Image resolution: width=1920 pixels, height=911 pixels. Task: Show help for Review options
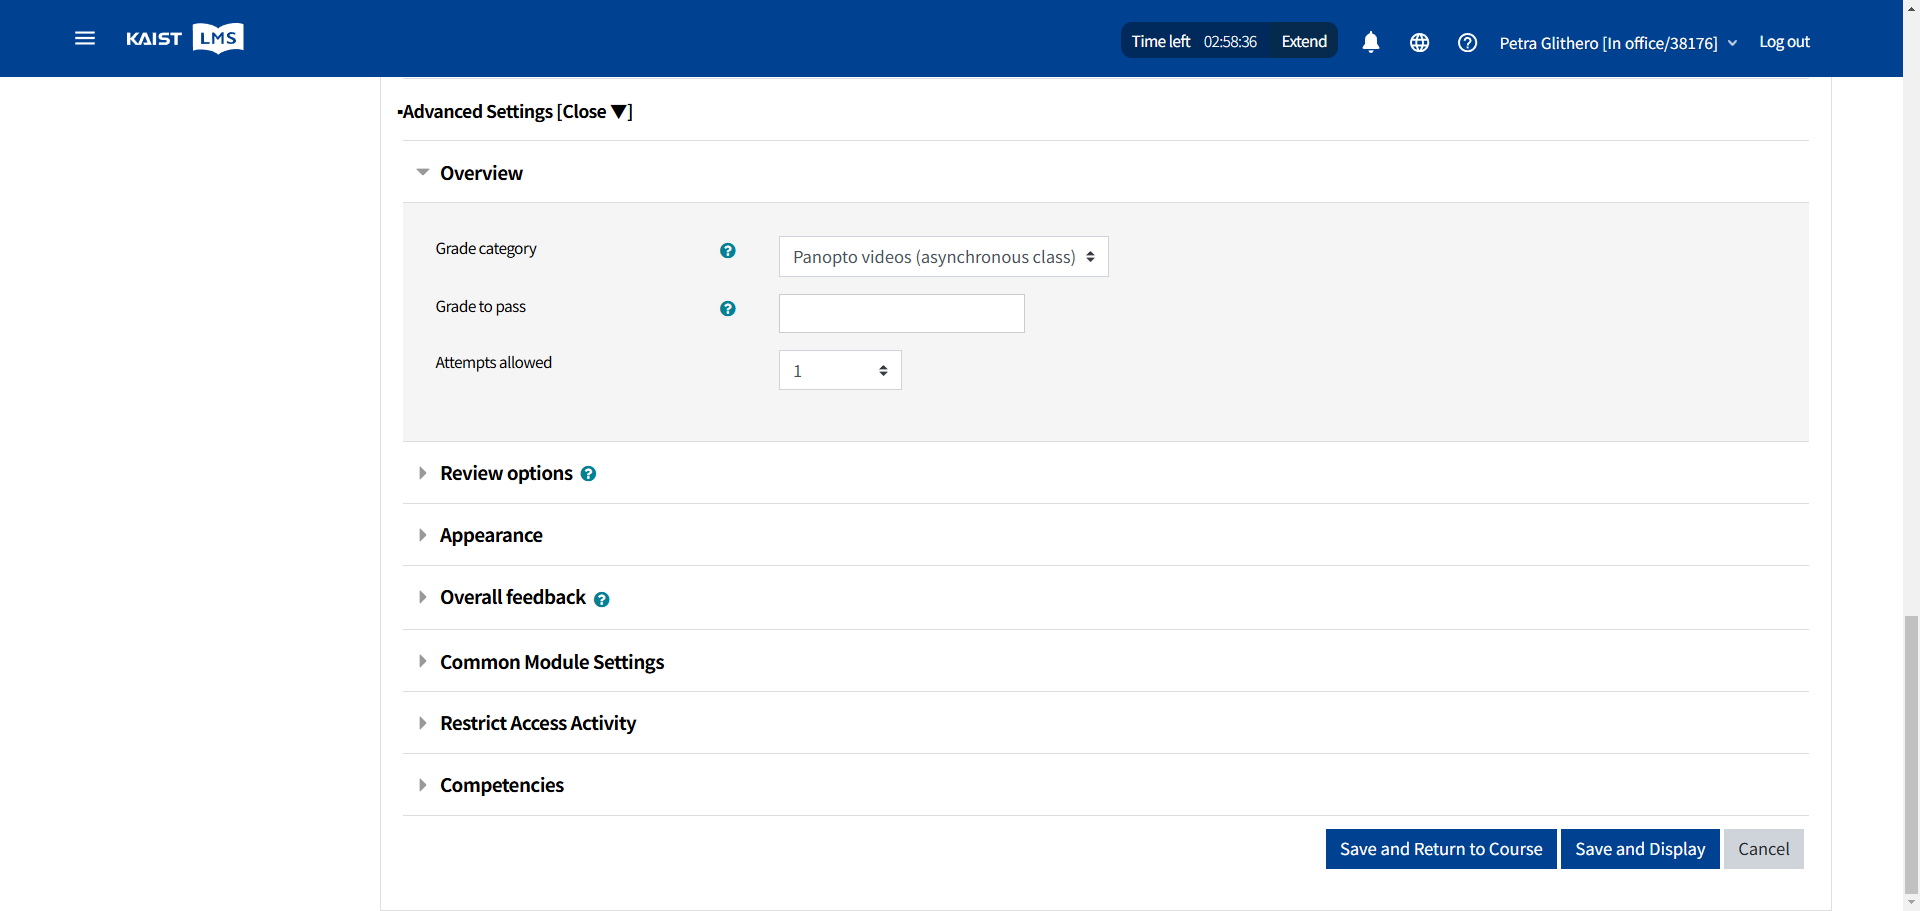tap(588, 474)
